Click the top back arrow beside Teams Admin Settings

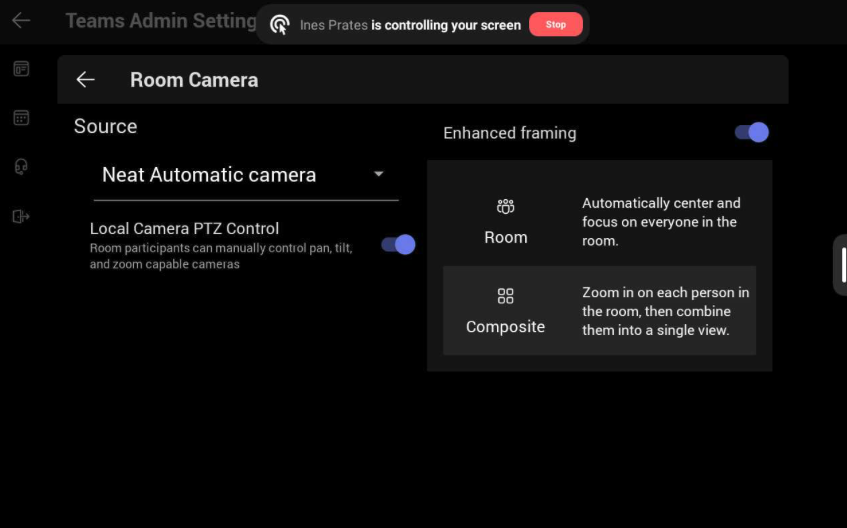click(21, 20)
